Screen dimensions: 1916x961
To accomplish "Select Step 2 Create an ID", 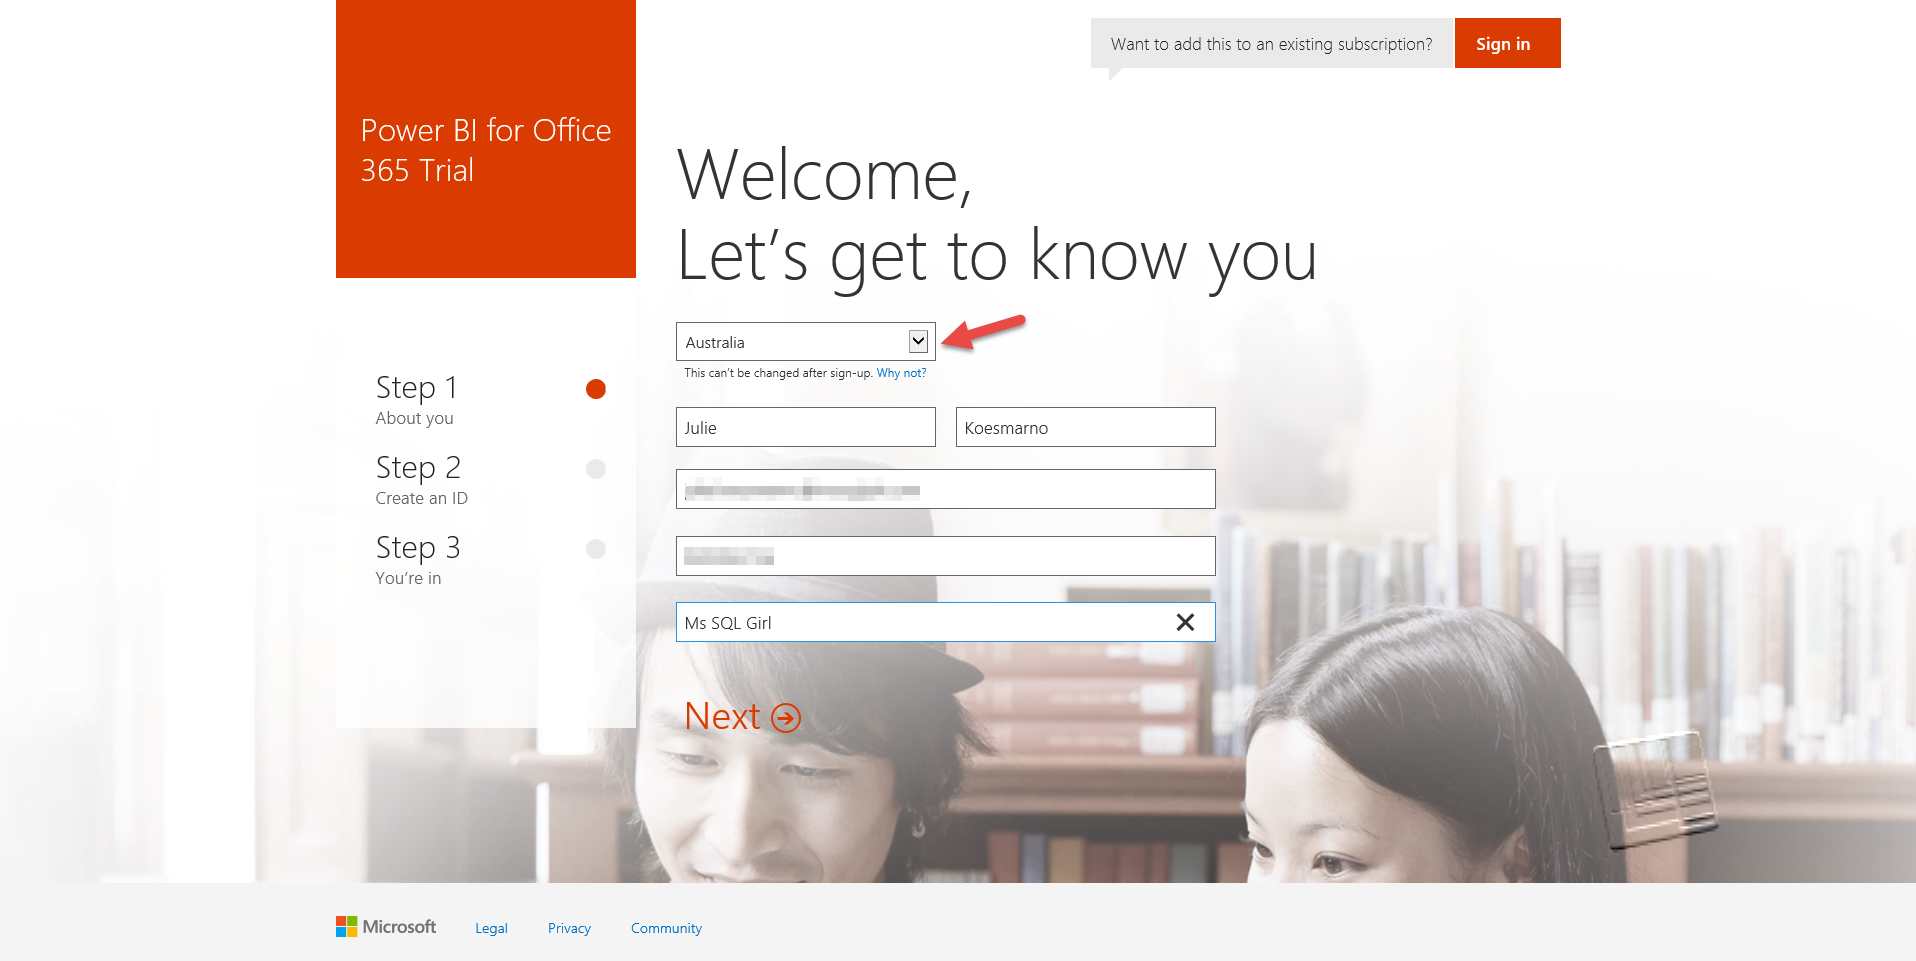I will point(421,479).
